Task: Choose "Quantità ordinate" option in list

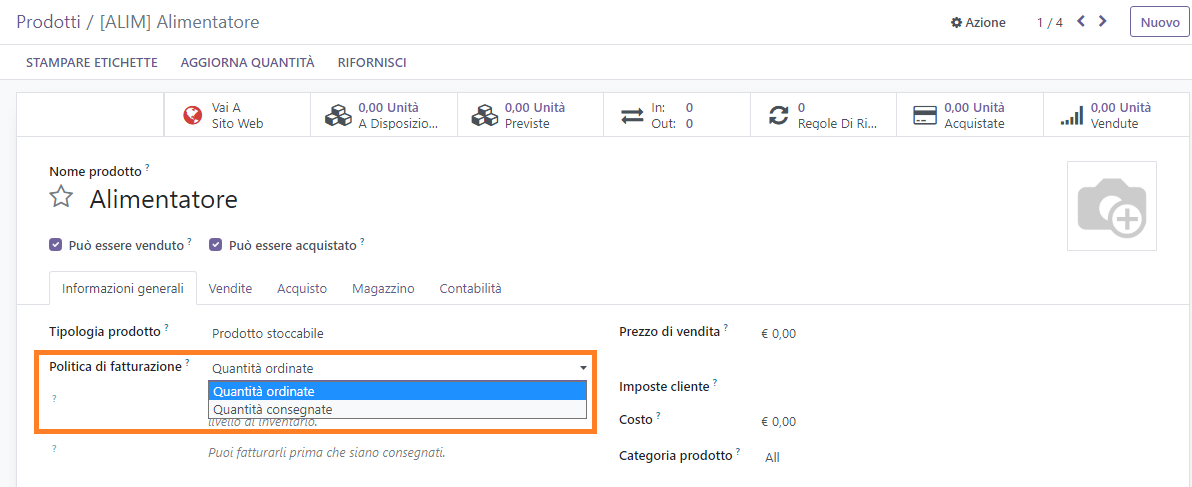Action: tap(264, 391)
